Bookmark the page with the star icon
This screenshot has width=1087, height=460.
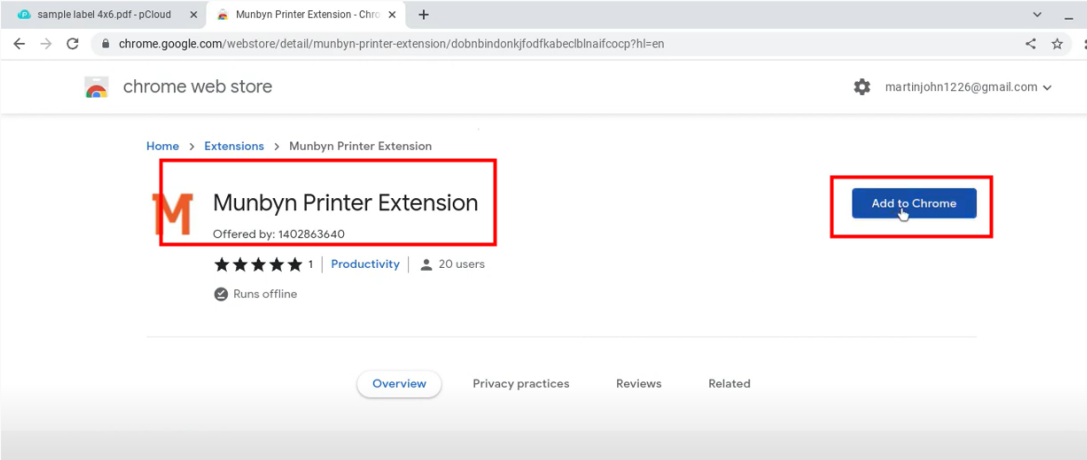tap(1057, 44)
